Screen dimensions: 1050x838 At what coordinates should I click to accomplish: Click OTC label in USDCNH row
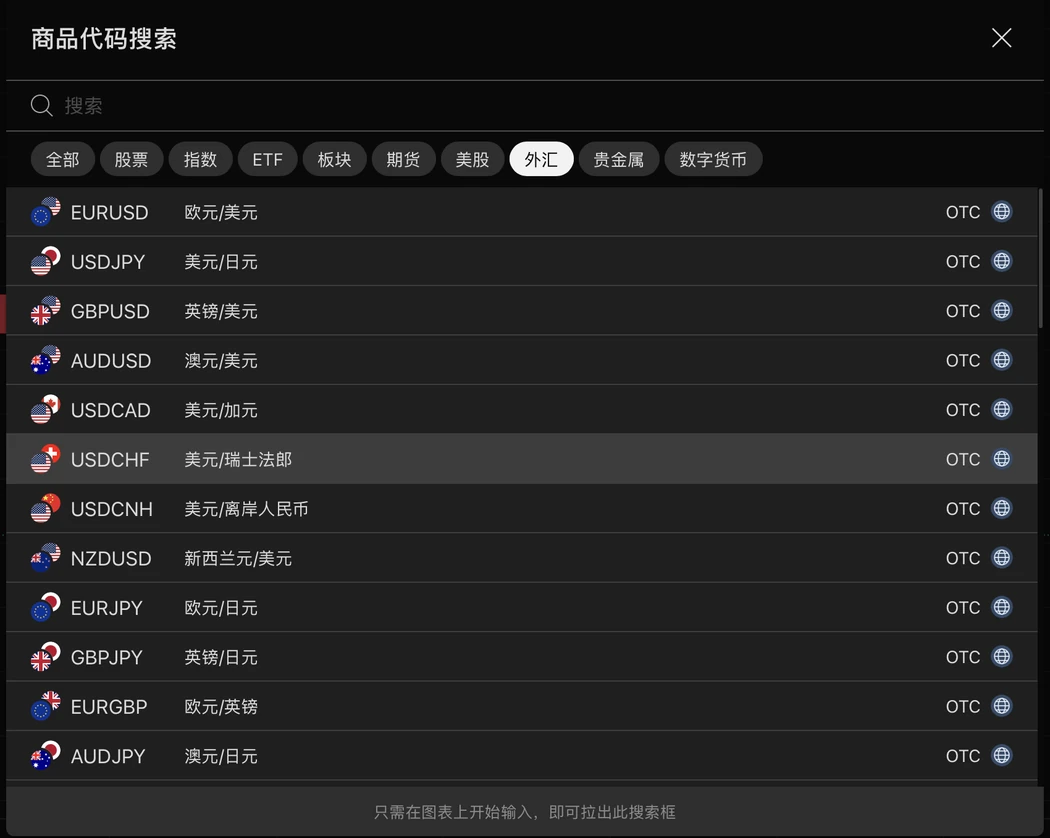coord(962,509)
